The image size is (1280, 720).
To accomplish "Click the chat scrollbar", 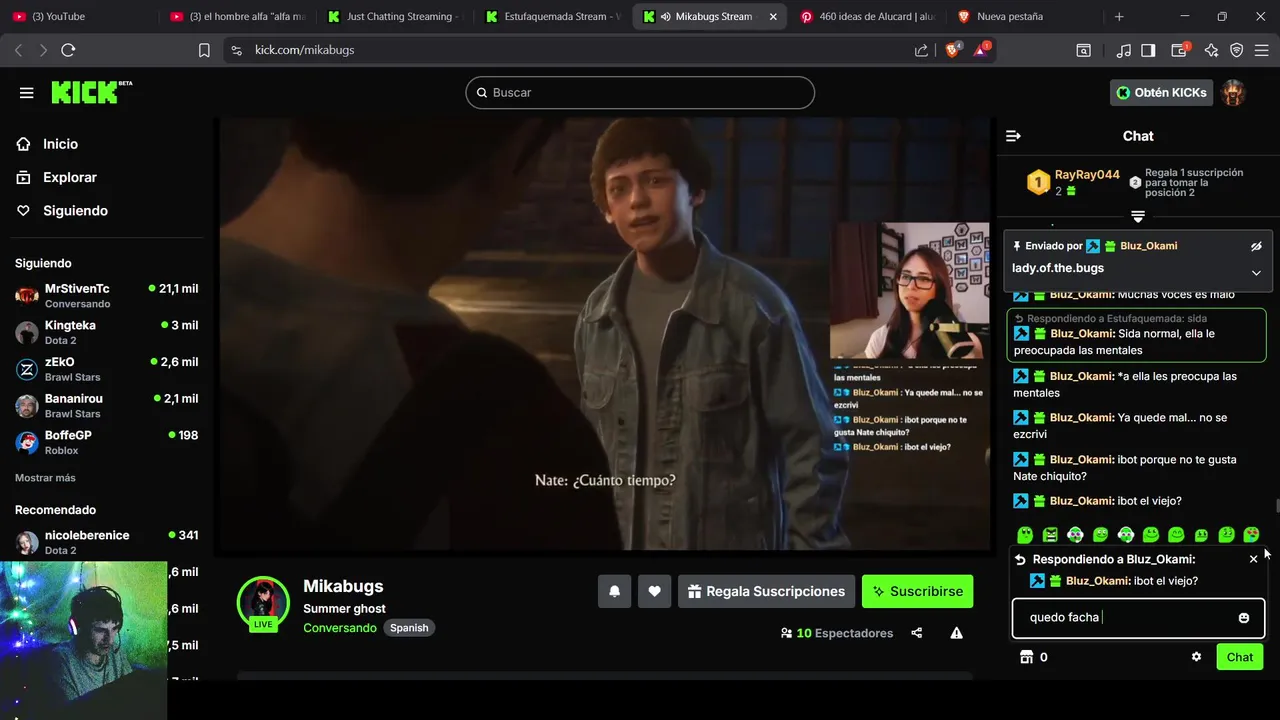I will tap(1276, 506).
